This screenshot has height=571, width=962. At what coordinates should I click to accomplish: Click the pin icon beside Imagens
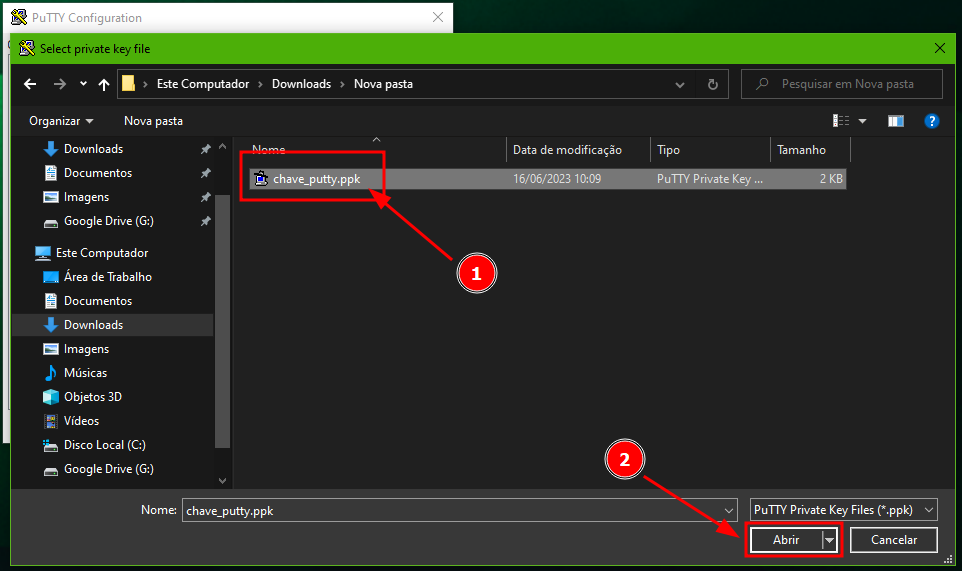pyautogui.click(x=206, y=197)
